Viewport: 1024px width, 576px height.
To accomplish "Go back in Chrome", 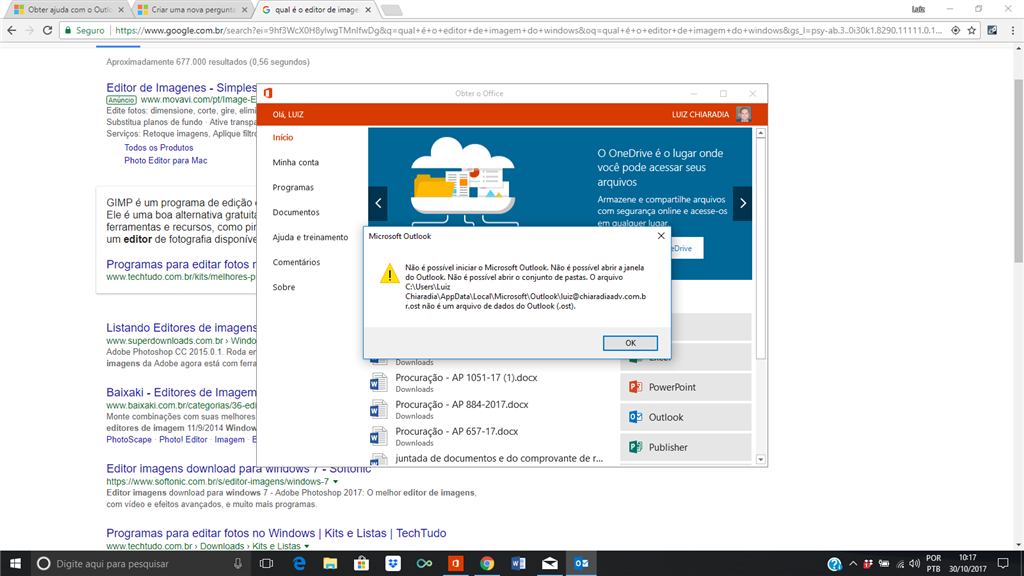I will [x=12, y=30].
